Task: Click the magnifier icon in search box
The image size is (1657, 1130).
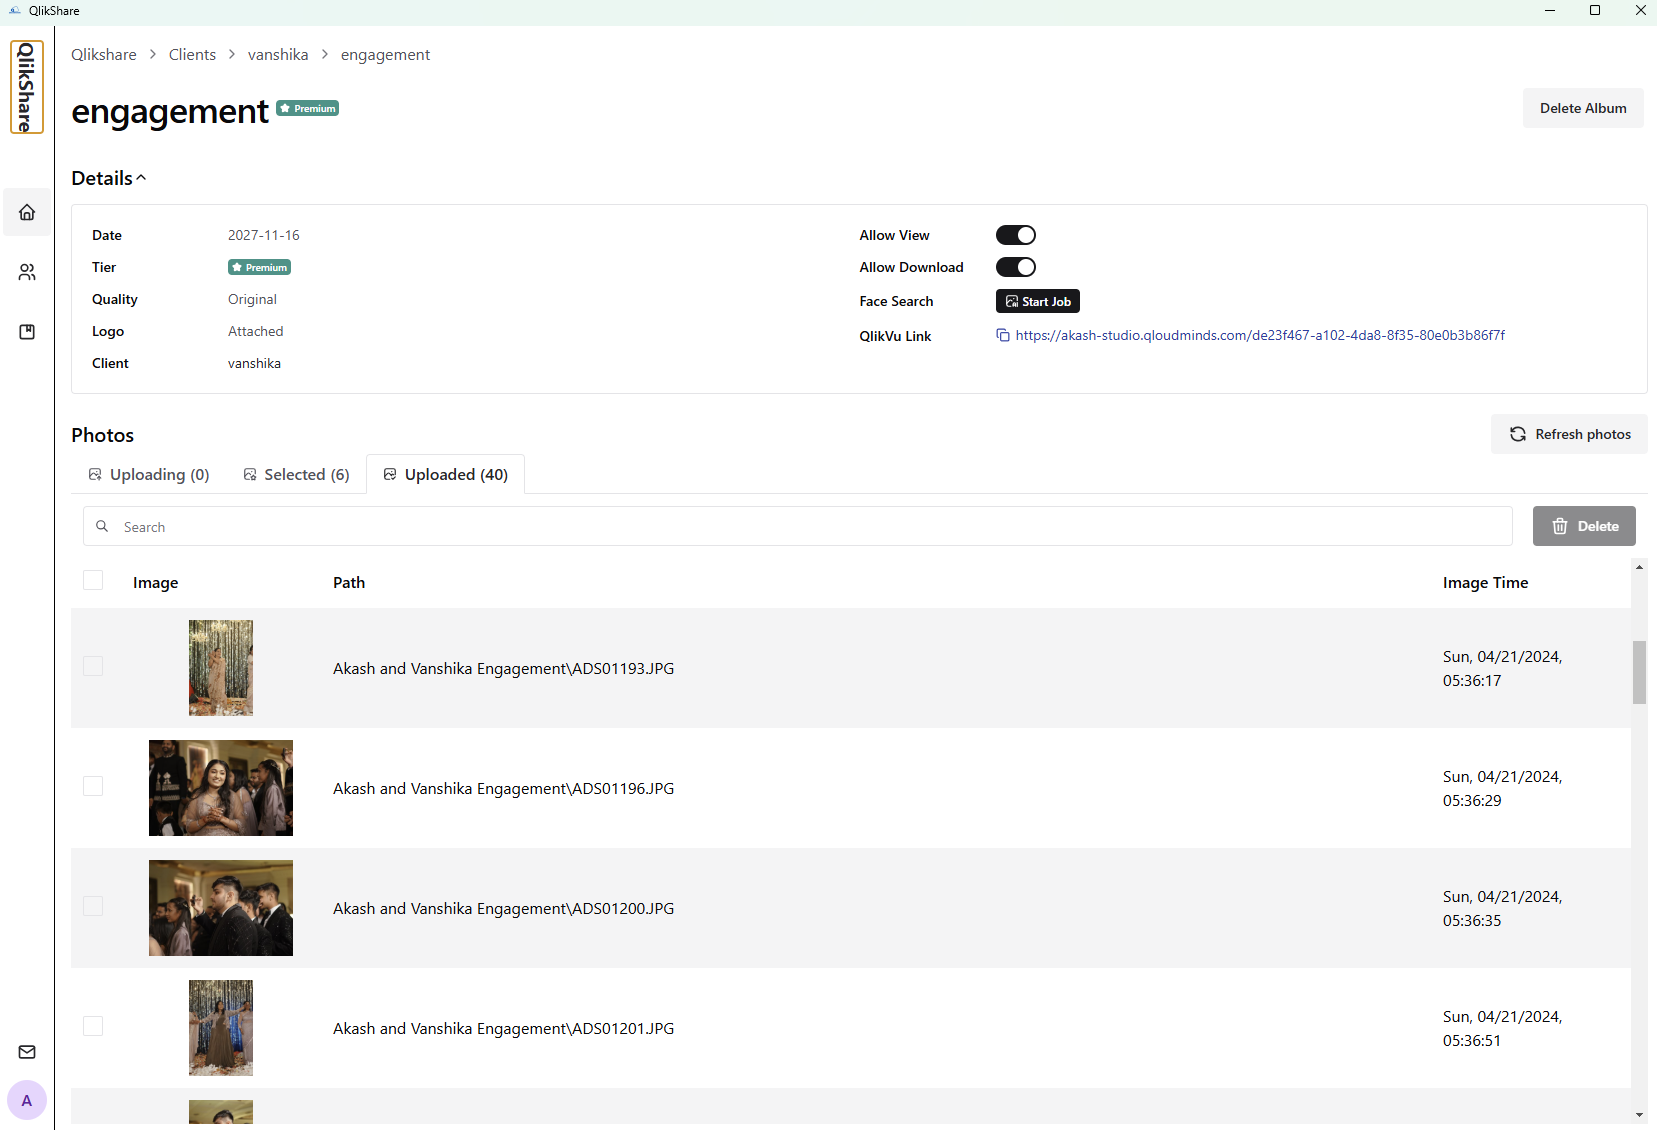Action: 102,526
